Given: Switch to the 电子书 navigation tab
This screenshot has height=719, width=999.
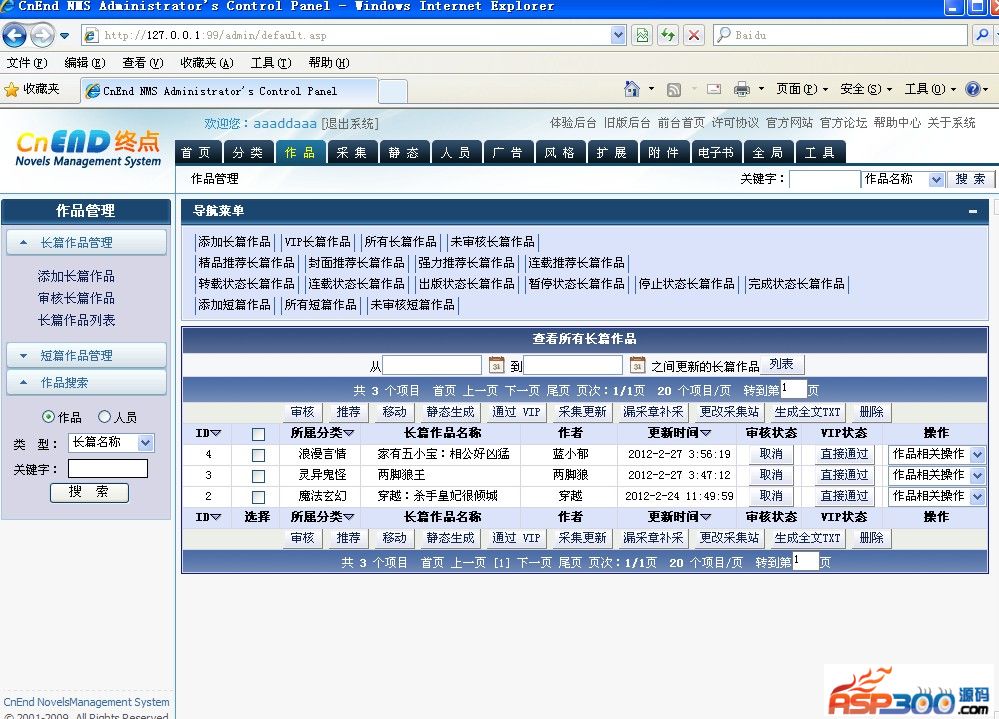Looking at the screenshot, I should click(x=717, y=153).
